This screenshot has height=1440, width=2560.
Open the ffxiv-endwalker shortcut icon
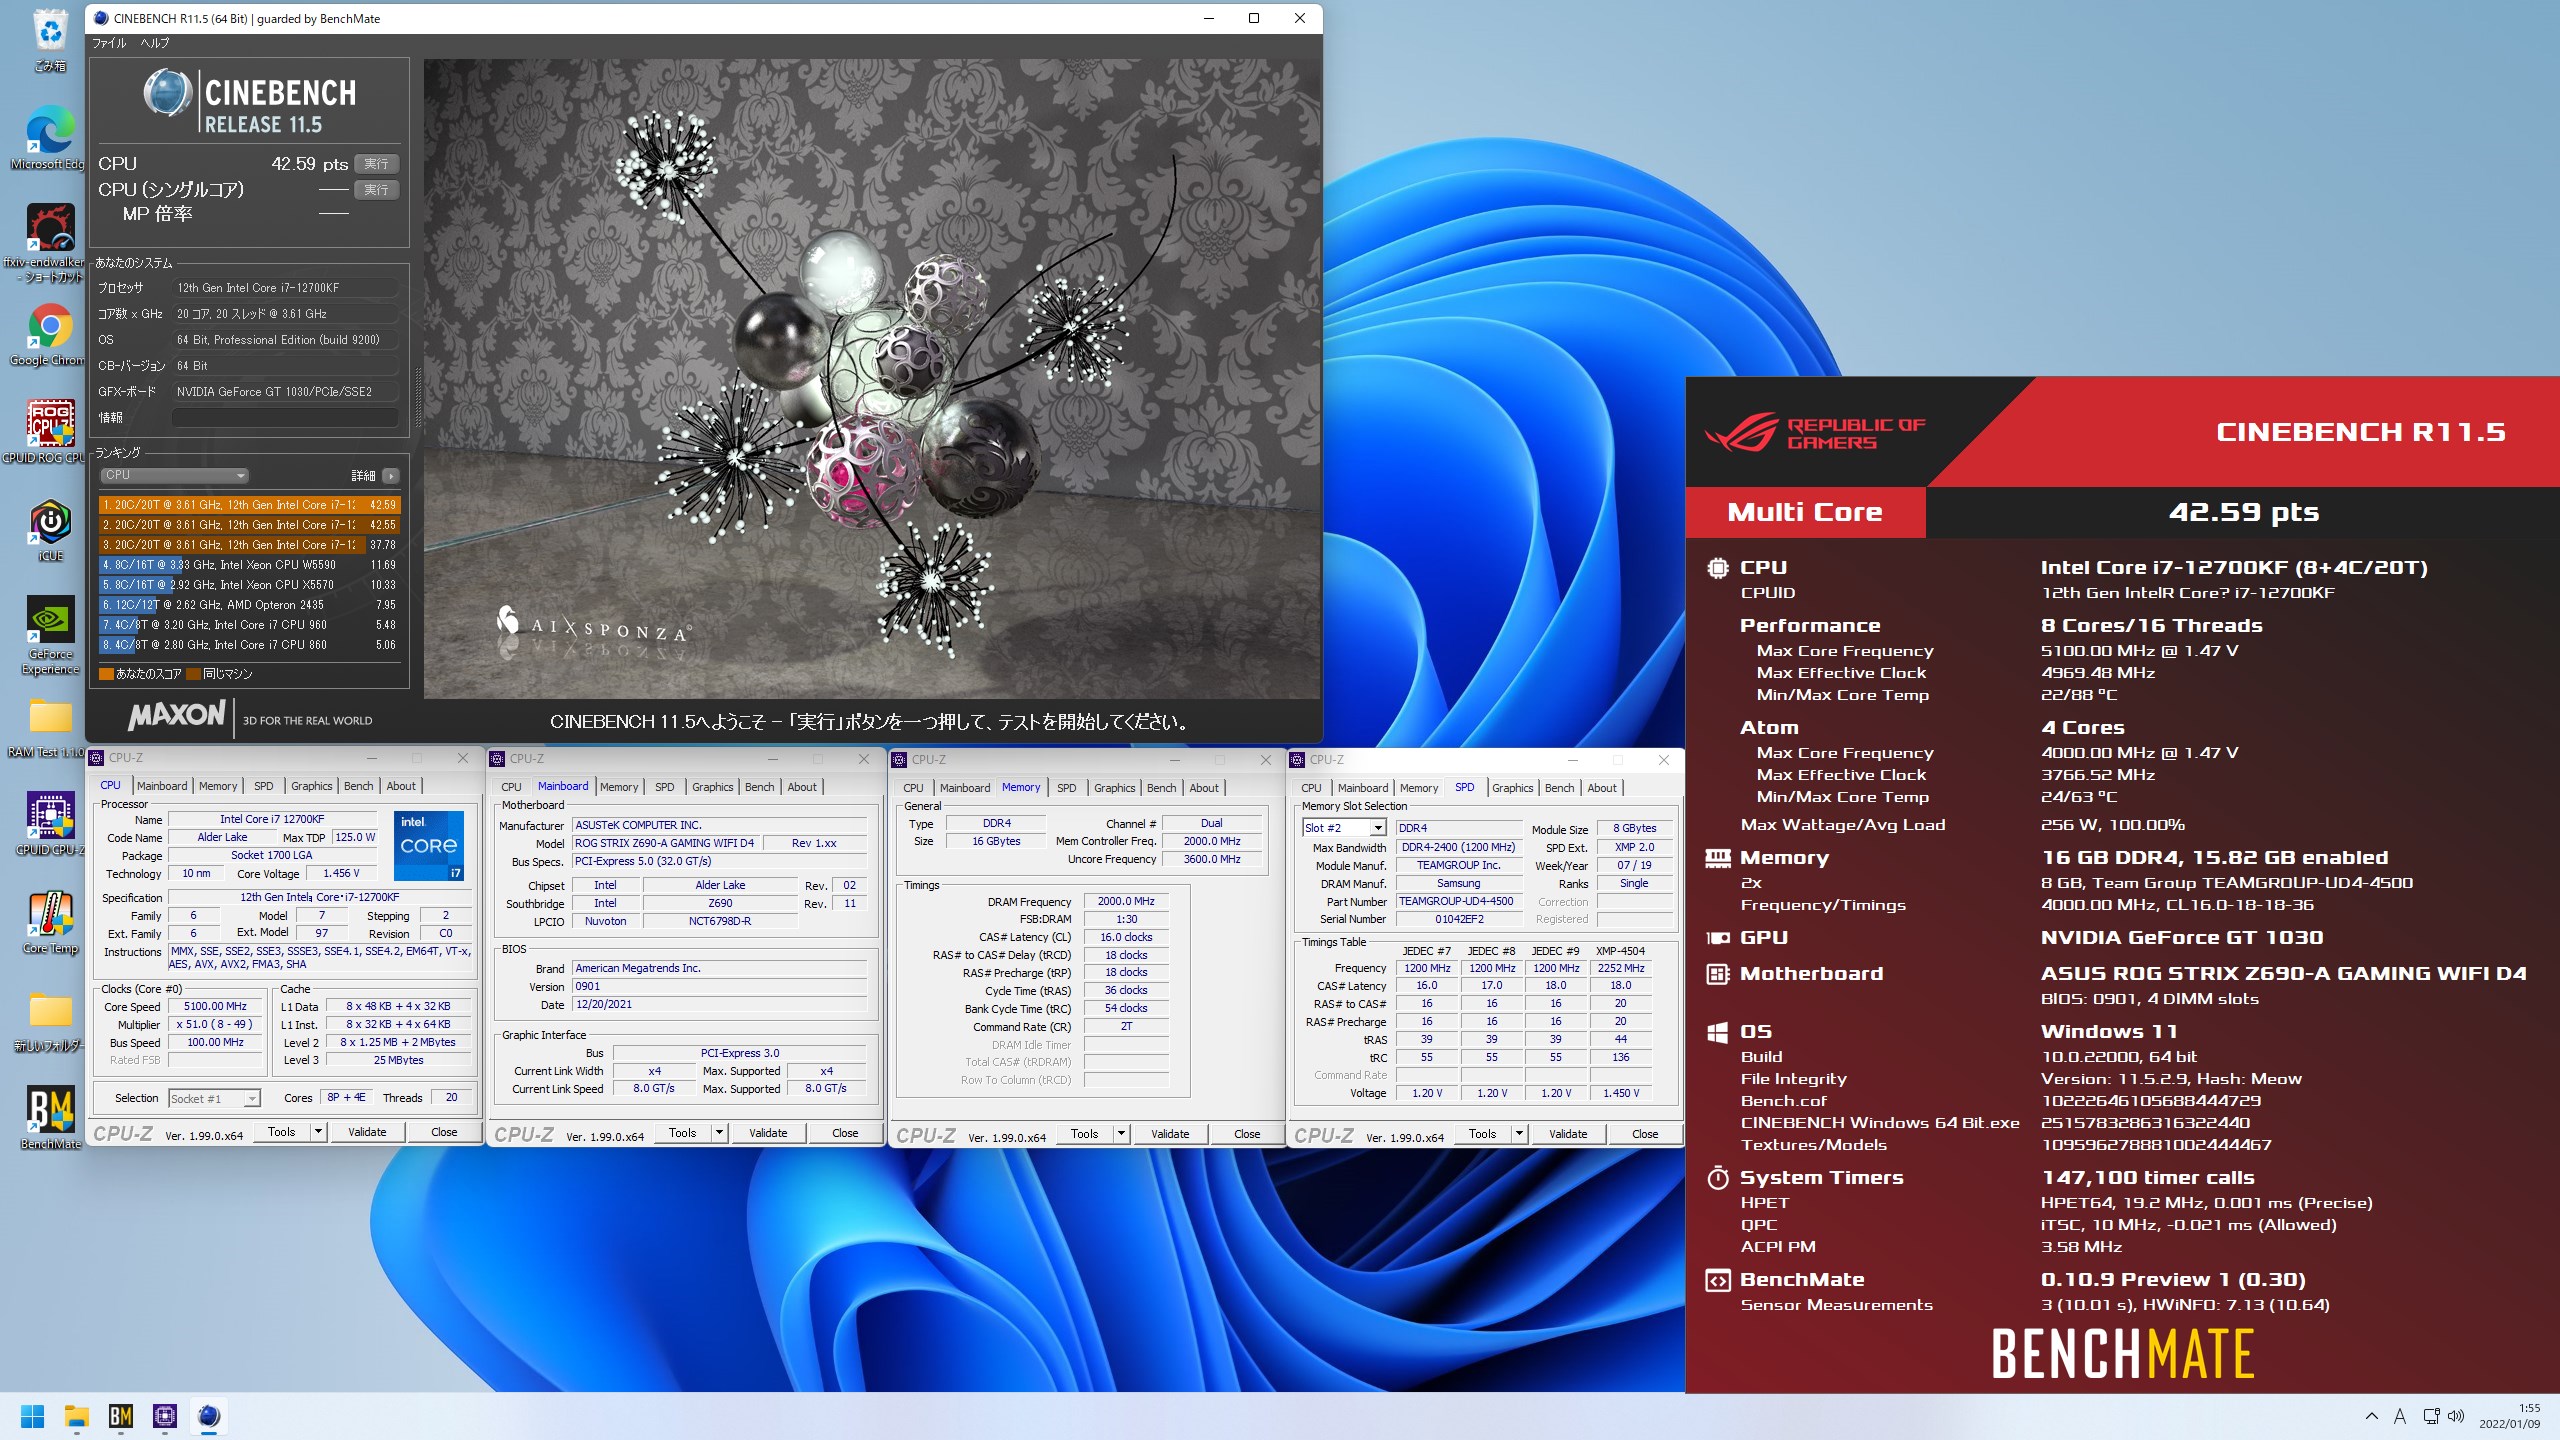click(49, 243)
